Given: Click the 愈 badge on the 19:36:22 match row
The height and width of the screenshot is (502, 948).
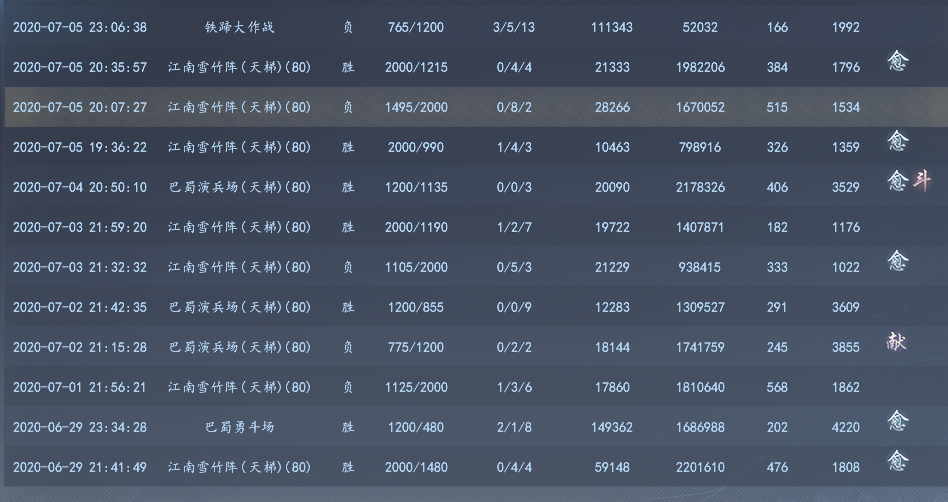Looking at the screenshot, I should pyautogui.click(x=898, y=140).
